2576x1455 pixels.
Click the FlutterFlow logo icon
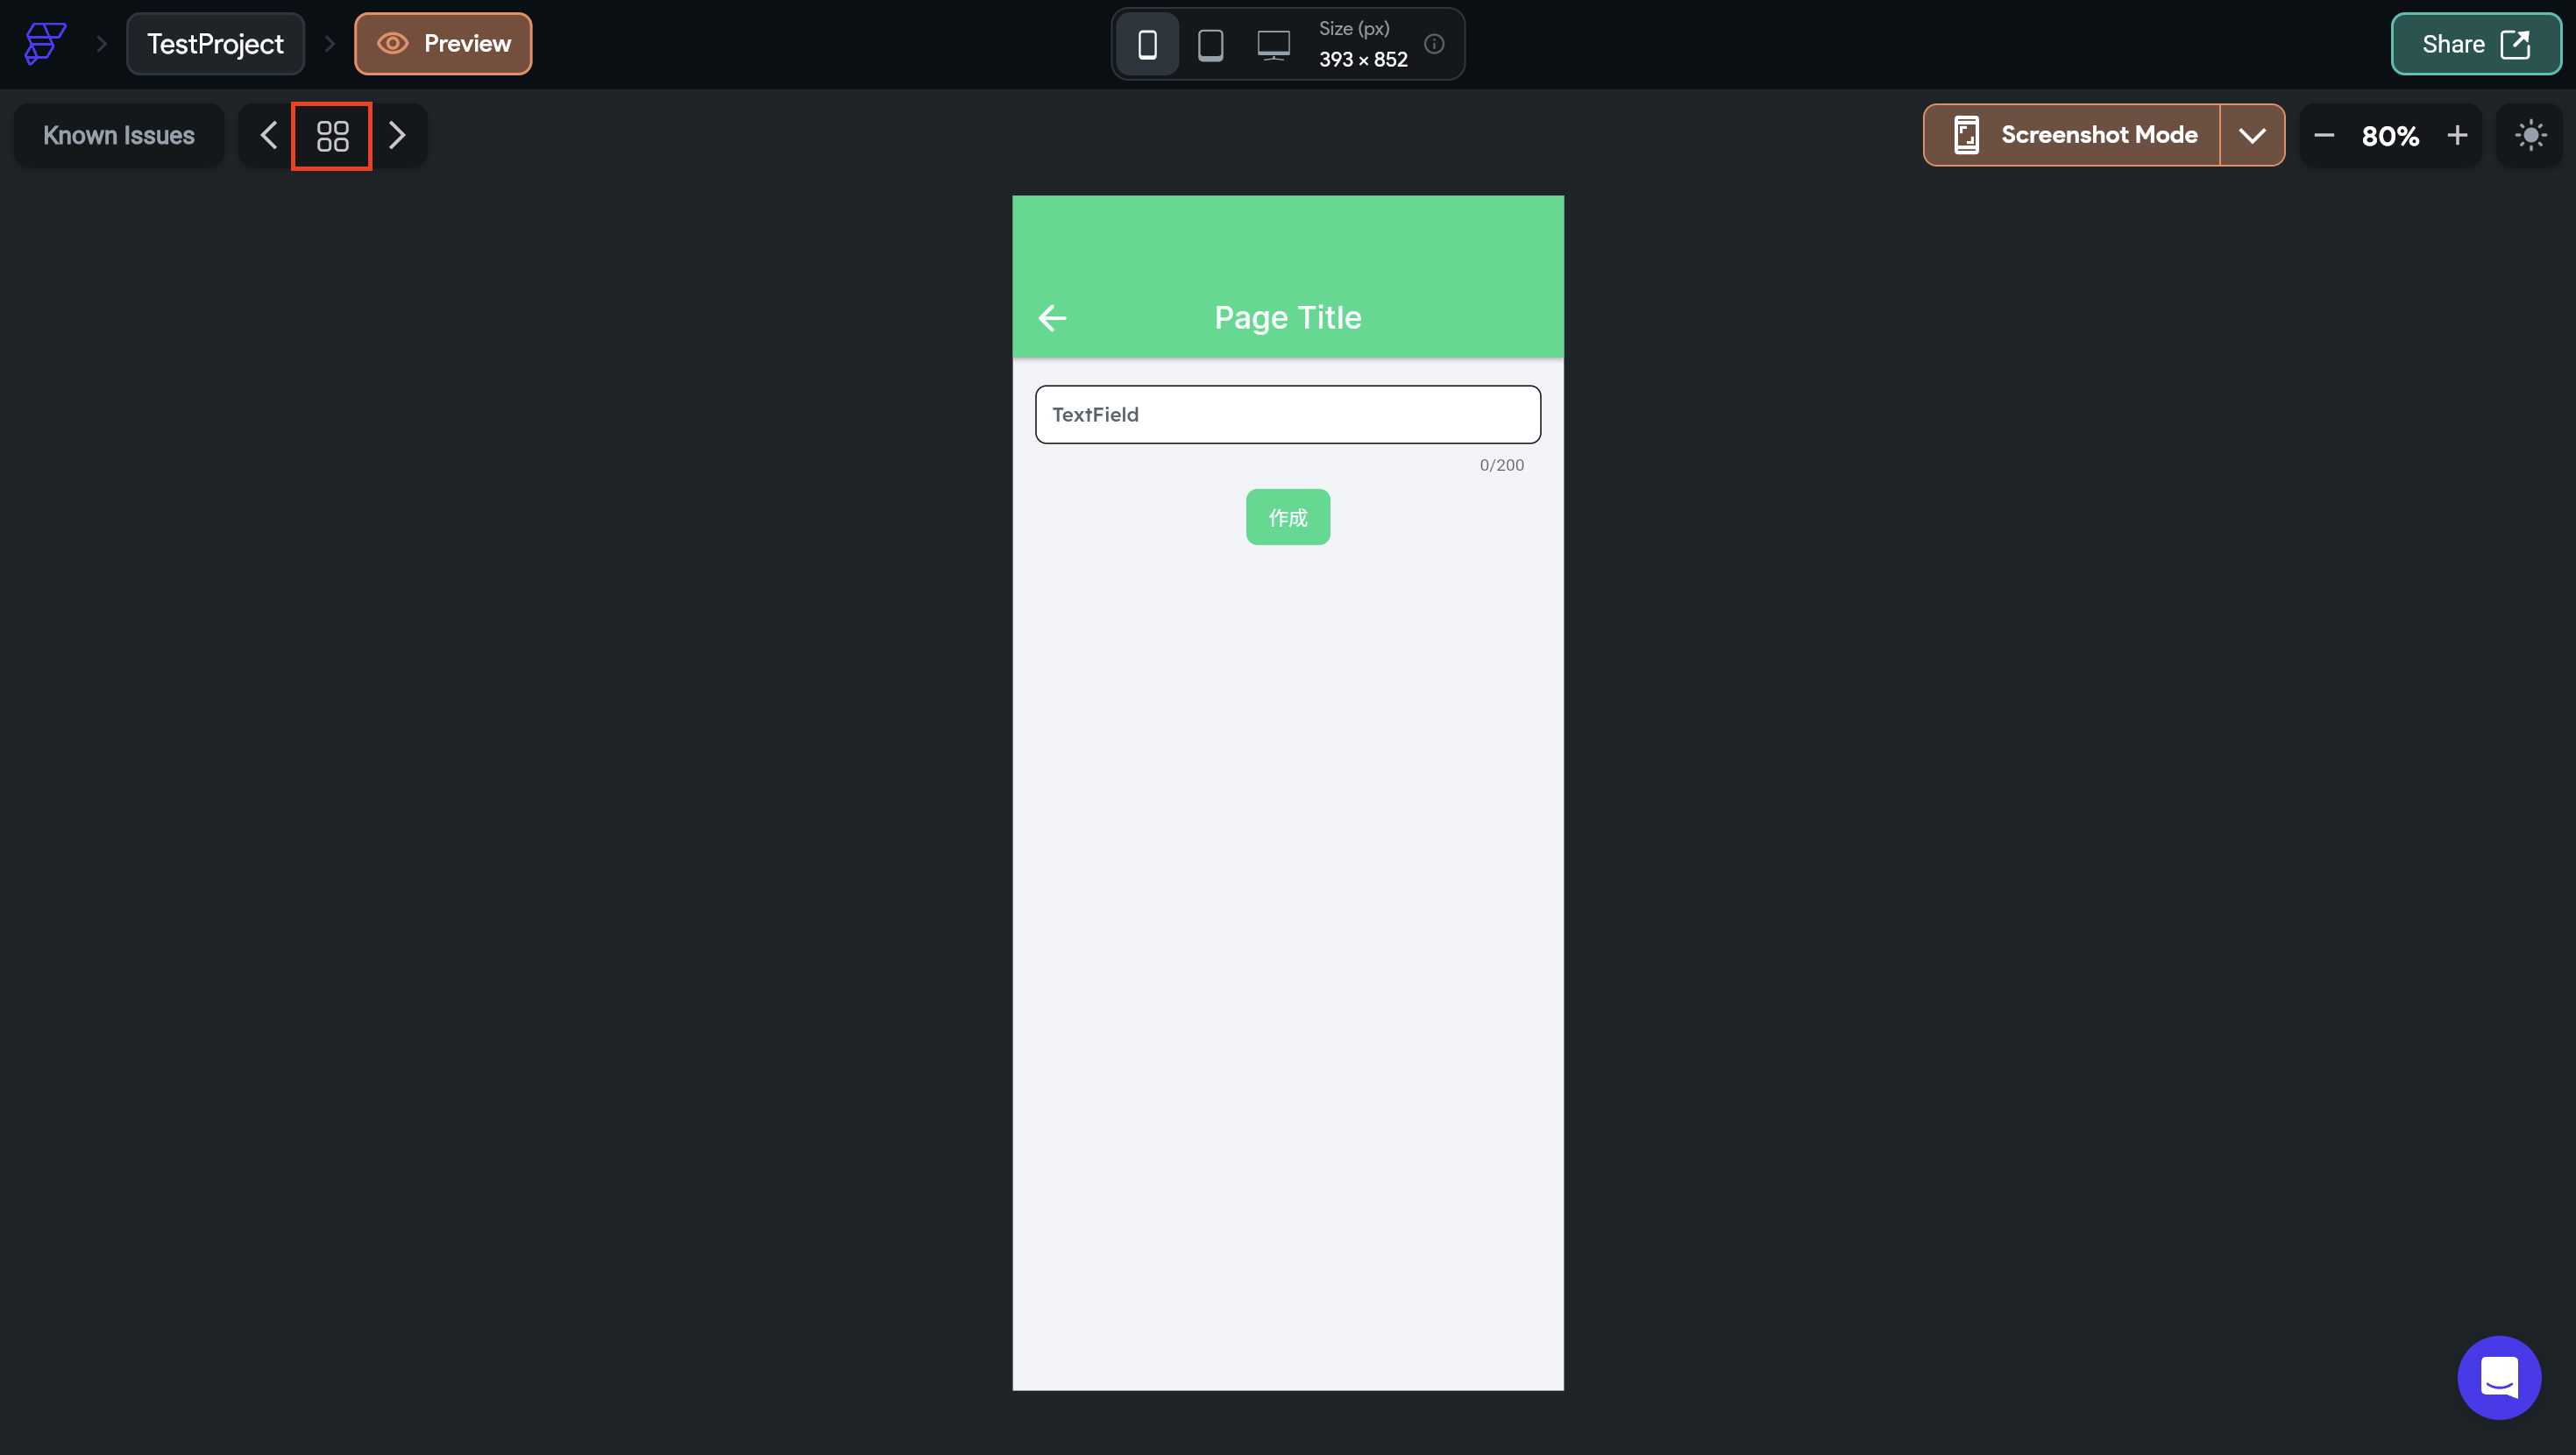[x=45, y=43]
